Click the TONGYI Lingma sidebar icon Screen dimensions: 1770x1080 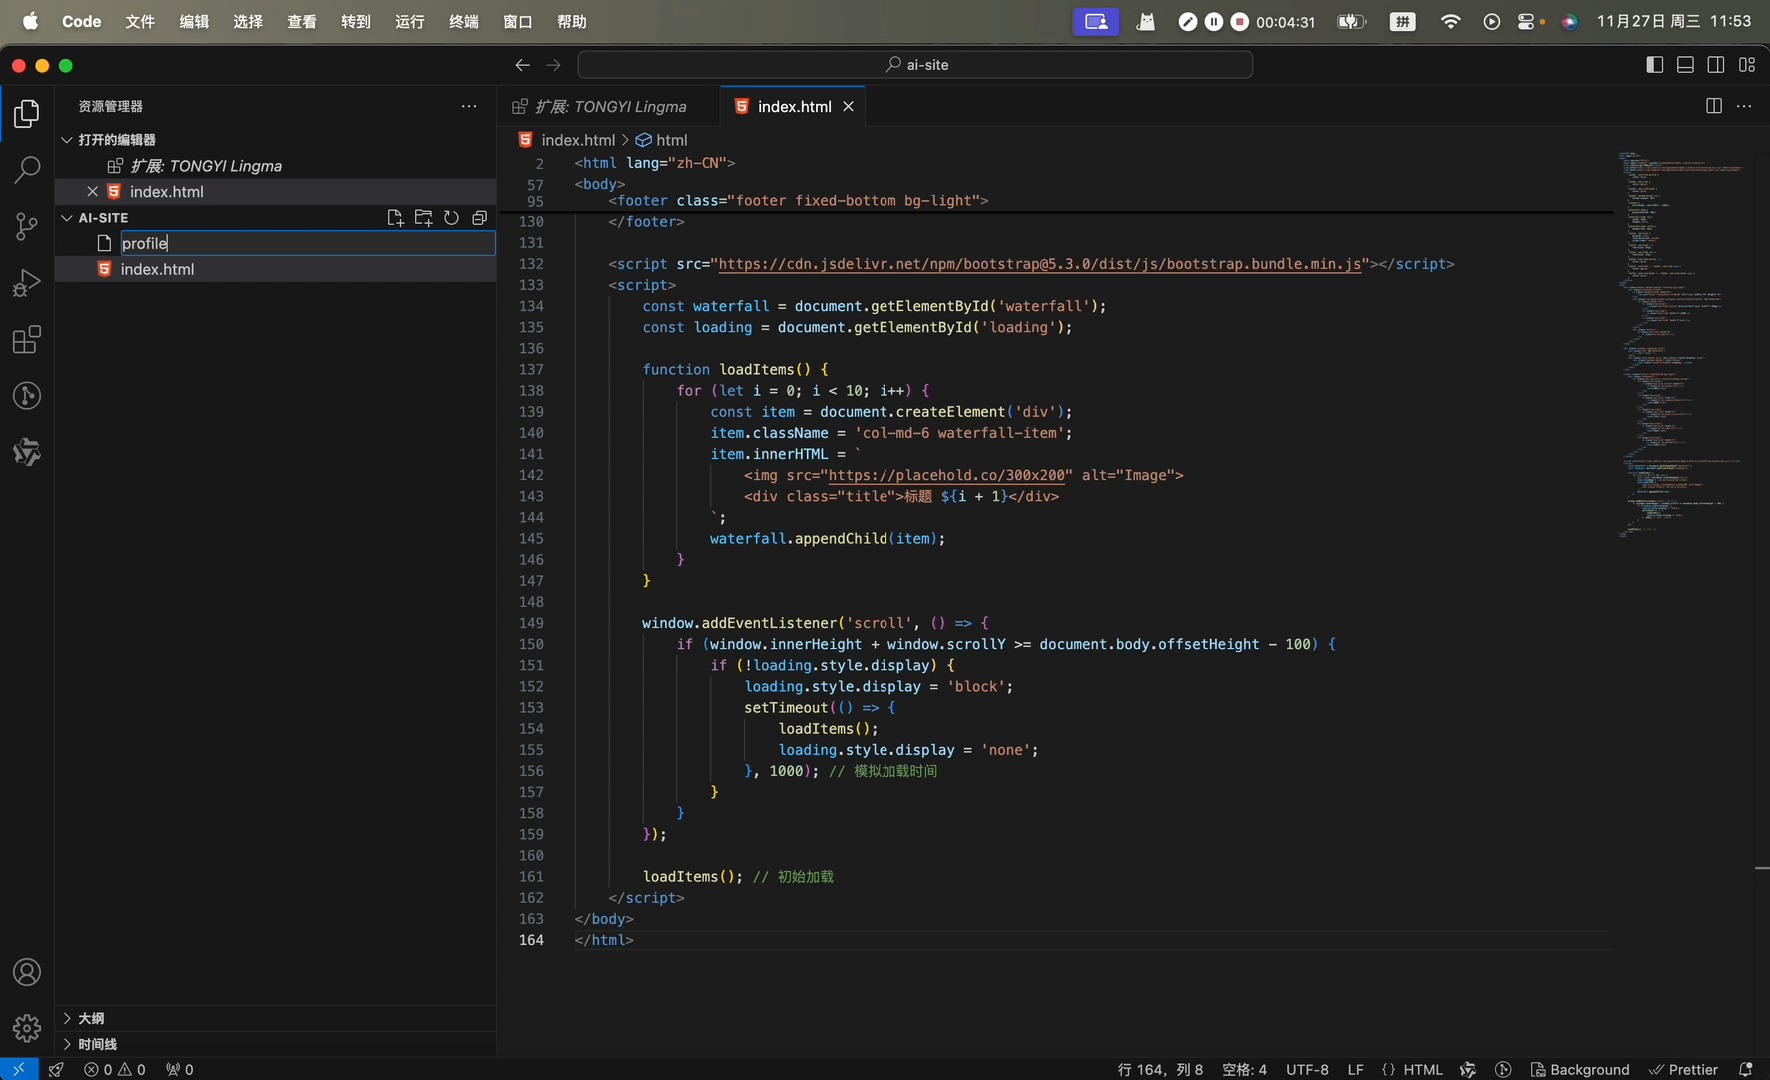[x=27, y=453]
